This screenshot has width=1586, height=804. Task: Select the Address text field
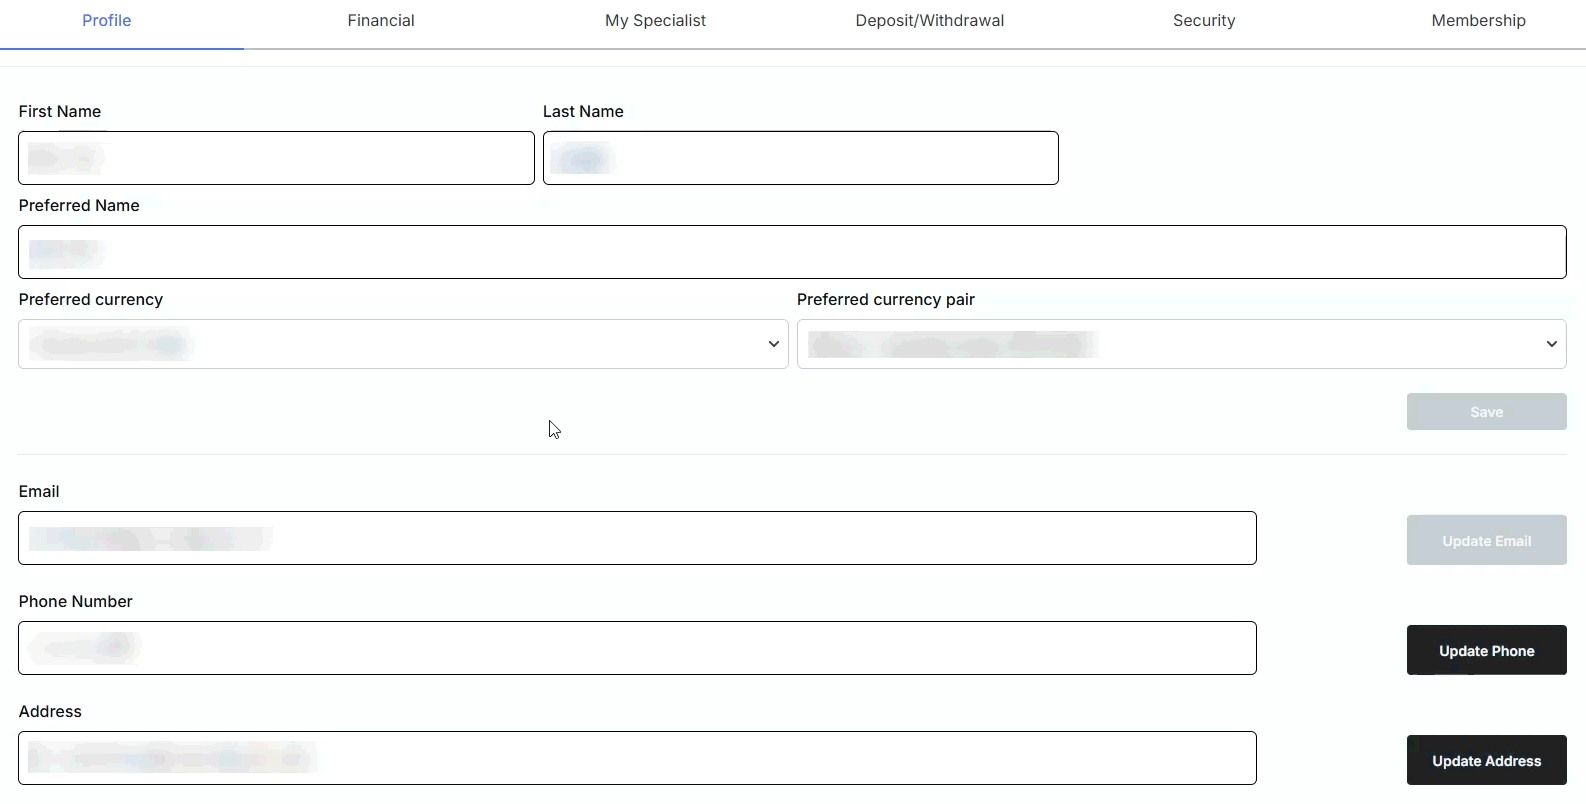pos(637,758)
